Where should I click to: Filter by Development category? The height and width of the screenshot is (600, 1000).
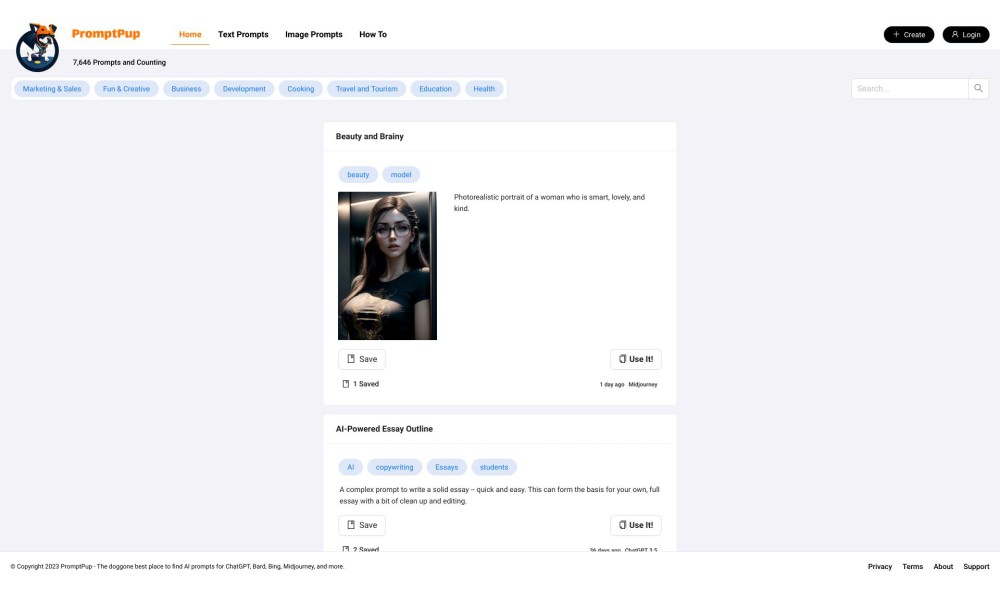point(244,89)
